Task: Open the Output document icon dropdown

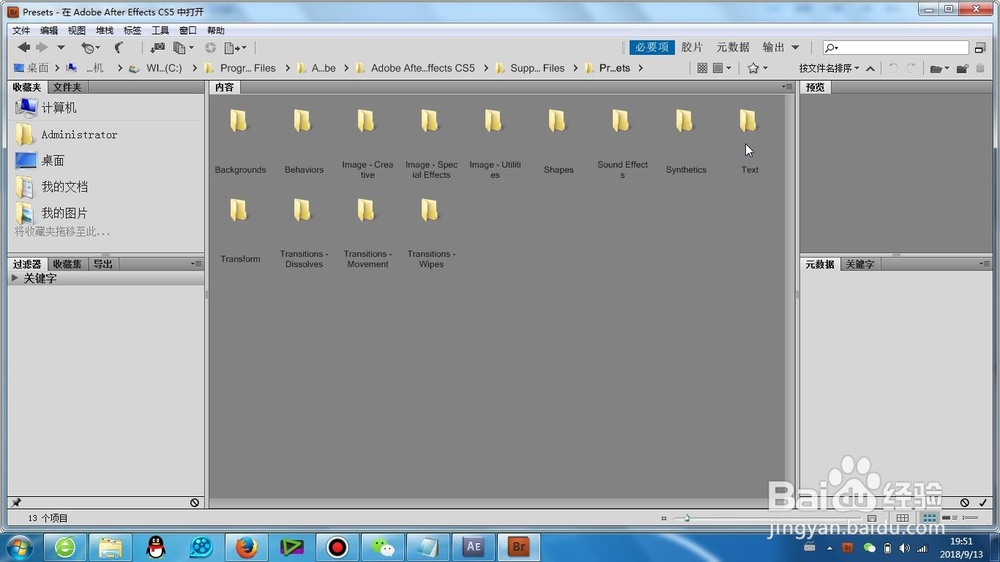Action: tap(235, 48)
